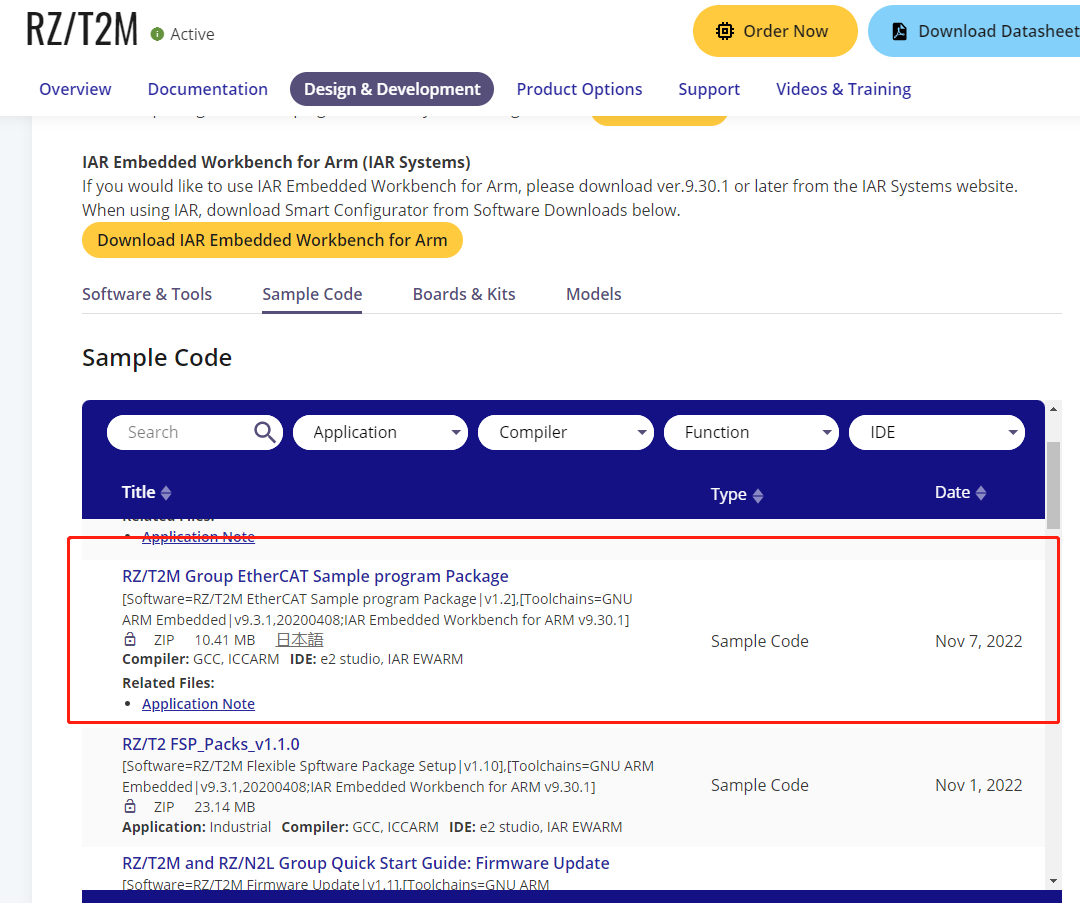Open the Application filter dropdown

coord(380,432)
